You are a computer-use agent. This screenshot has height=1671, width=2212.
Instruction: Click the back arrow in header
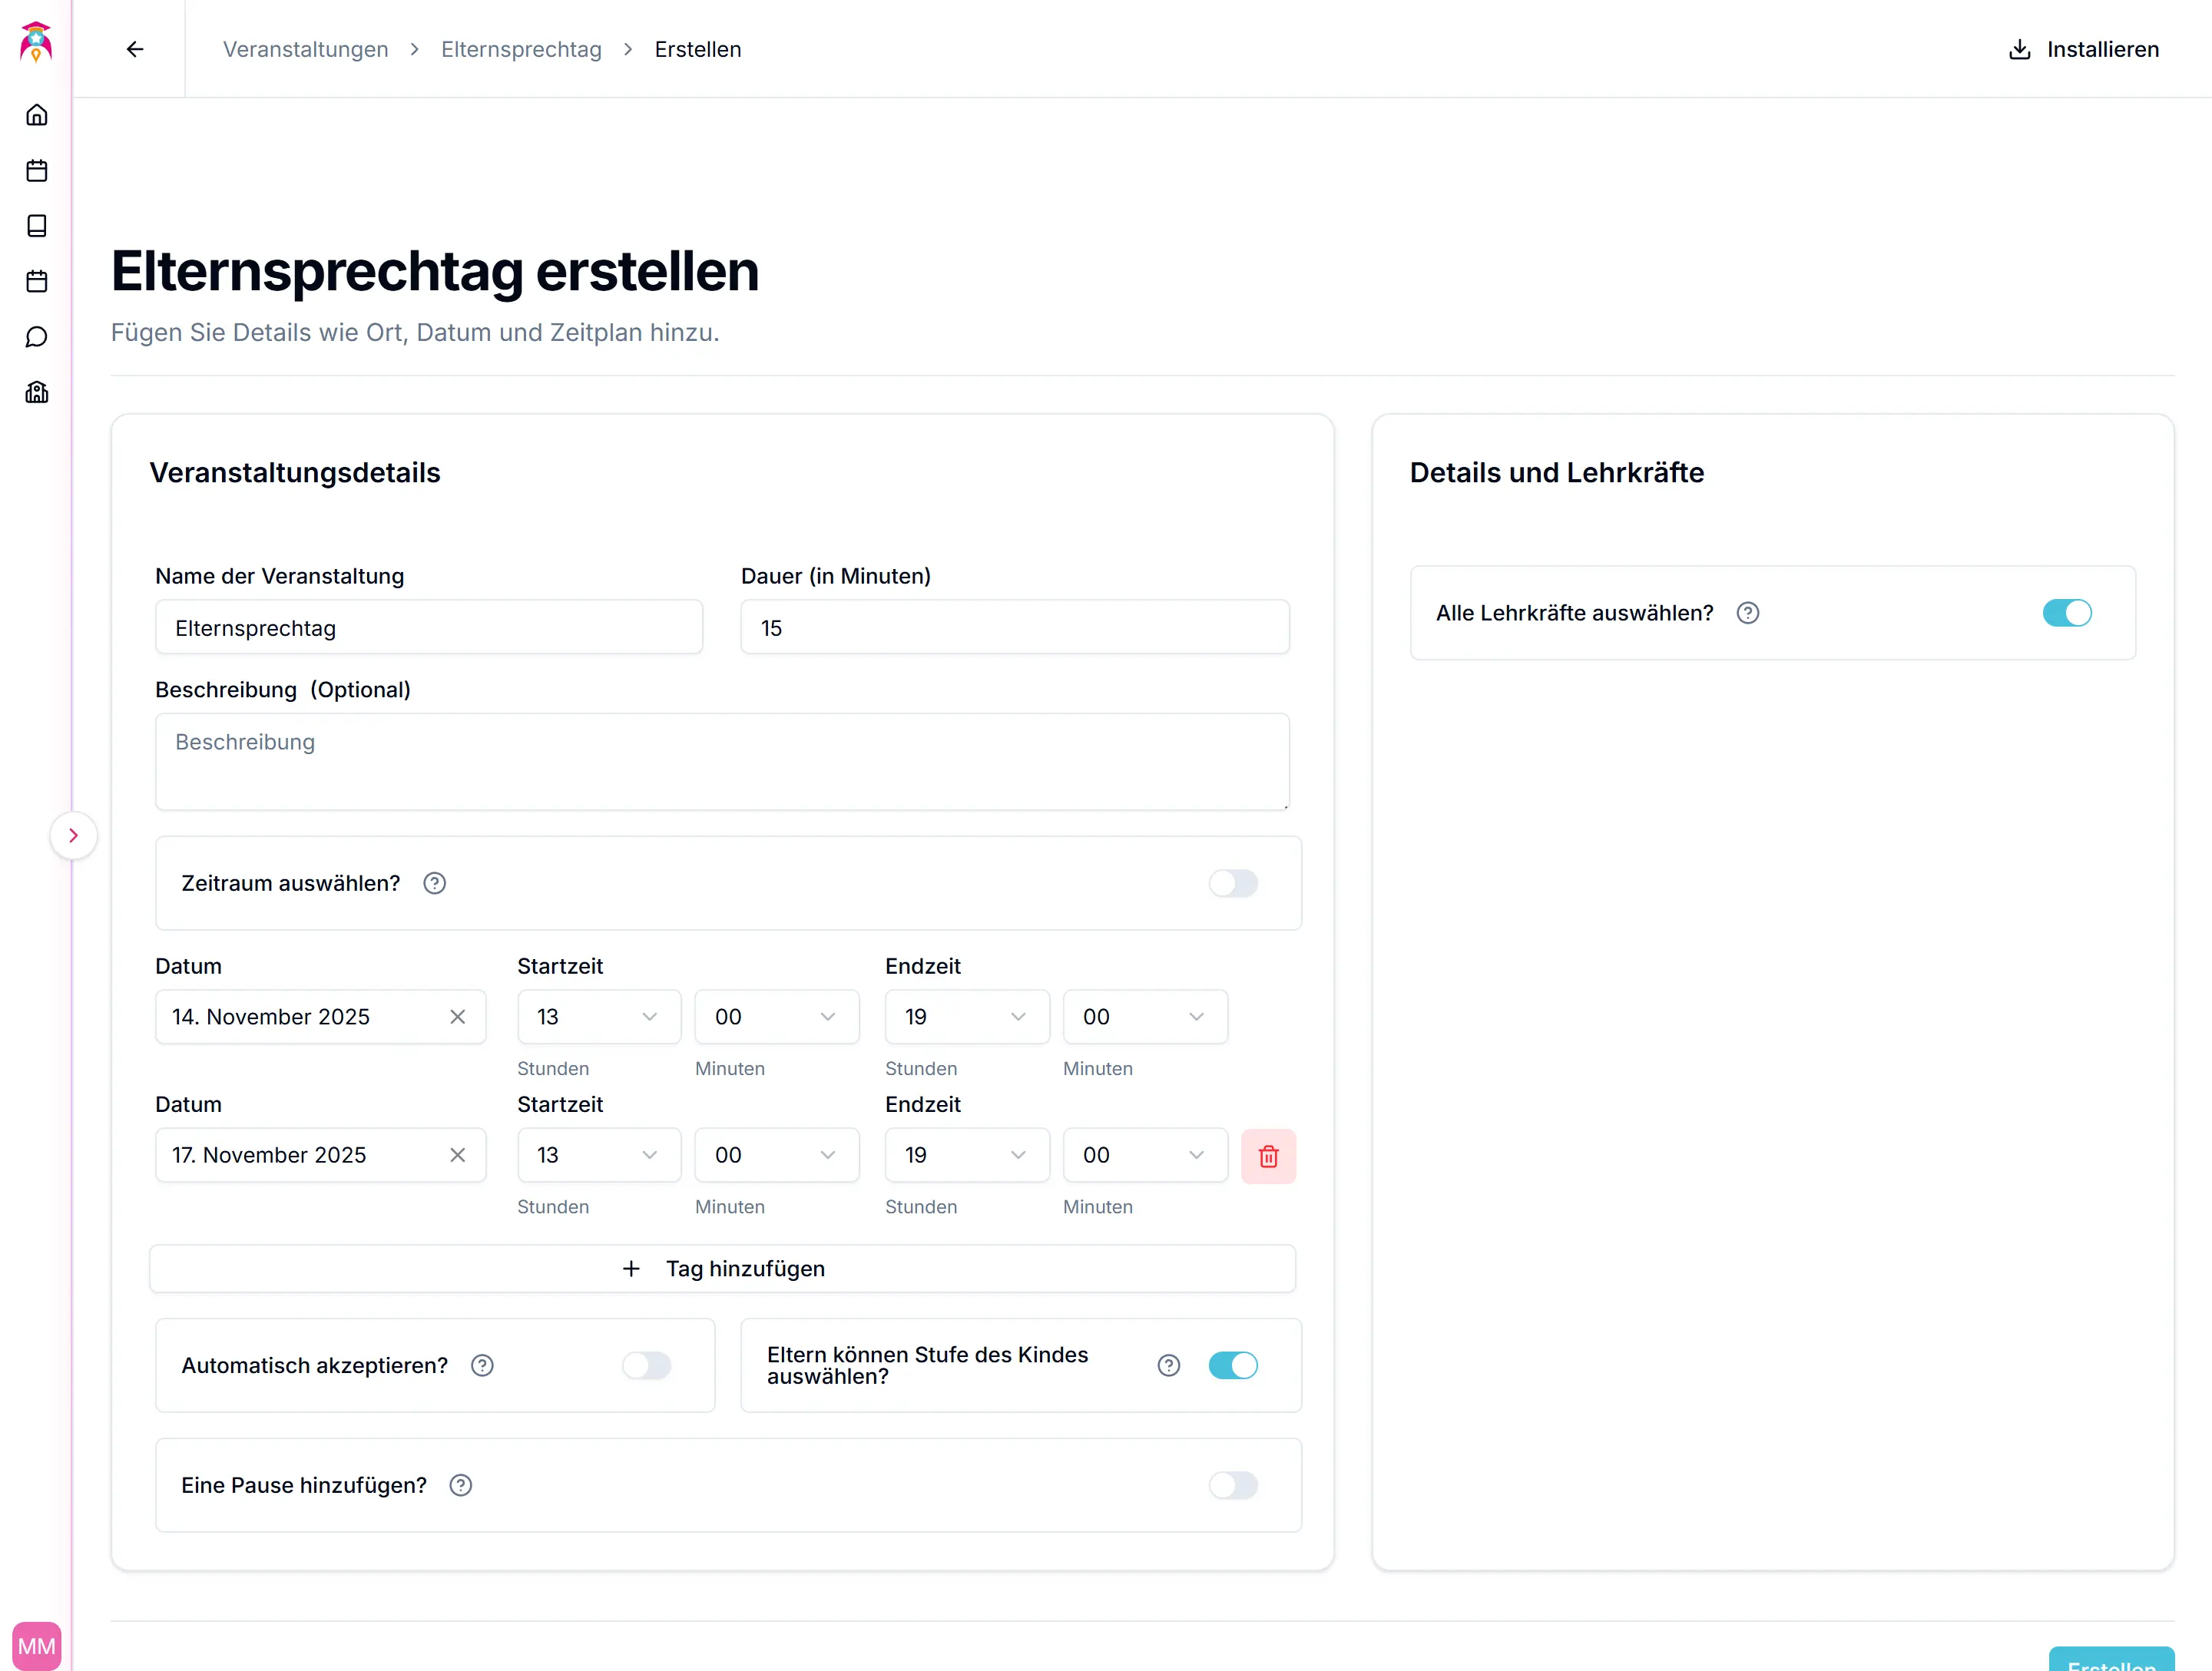pos(135,49)
